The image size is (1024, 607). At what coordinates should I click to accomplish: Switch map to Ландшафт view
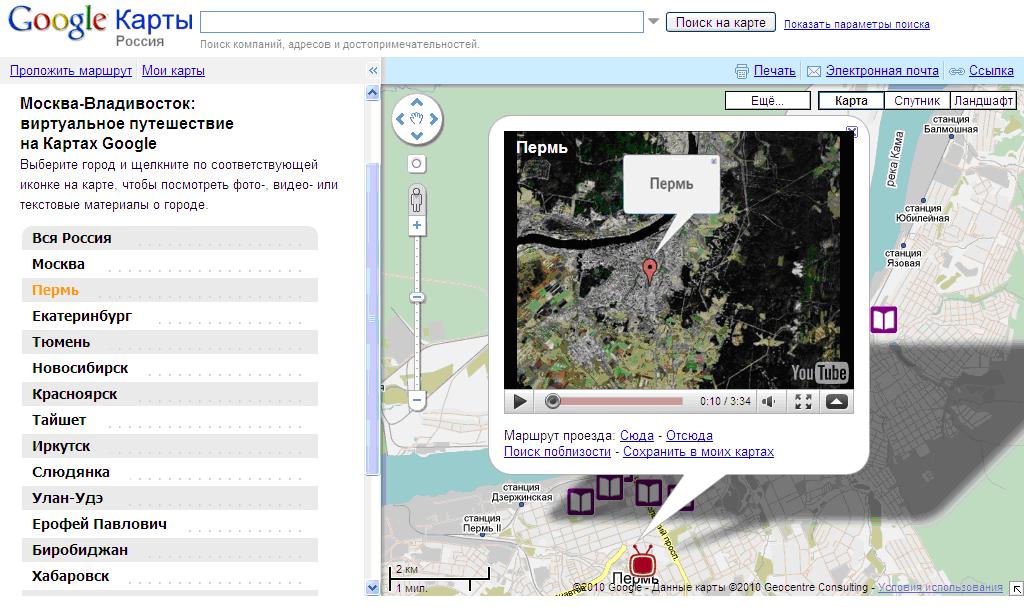(x=983, y=101)
